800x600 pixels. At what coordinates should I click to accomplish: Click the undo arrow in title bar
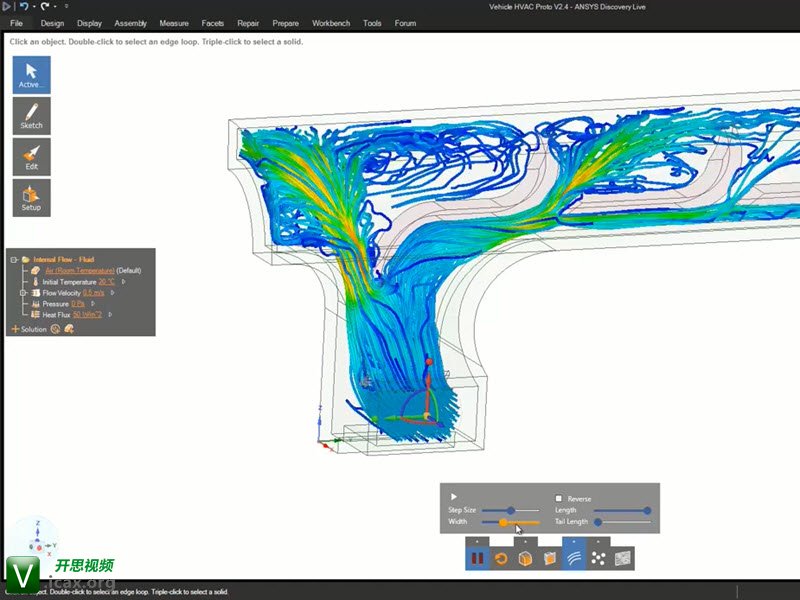(25, 6)
